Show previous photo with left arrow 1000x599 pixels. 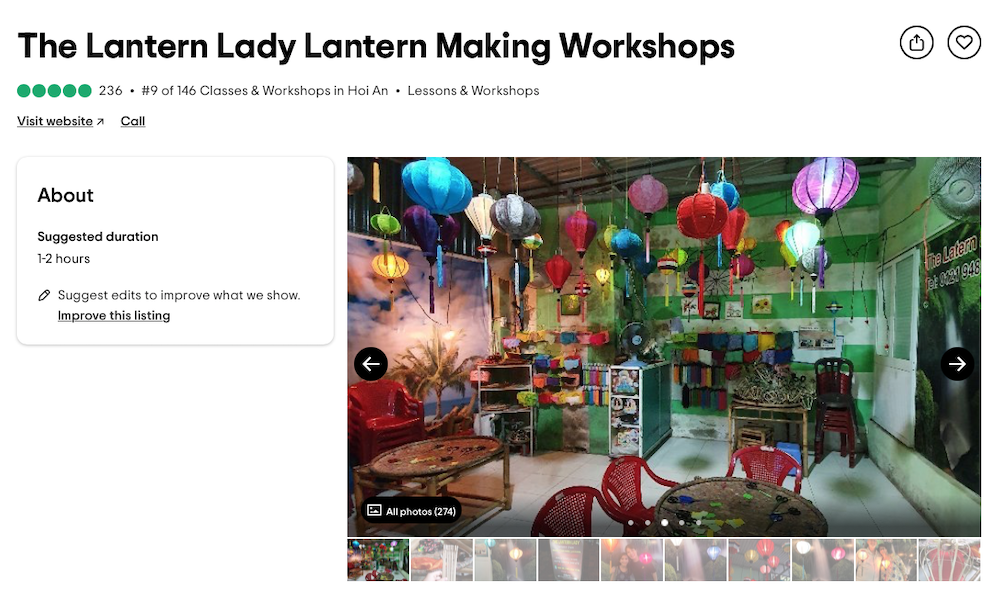tap(371, 364)
